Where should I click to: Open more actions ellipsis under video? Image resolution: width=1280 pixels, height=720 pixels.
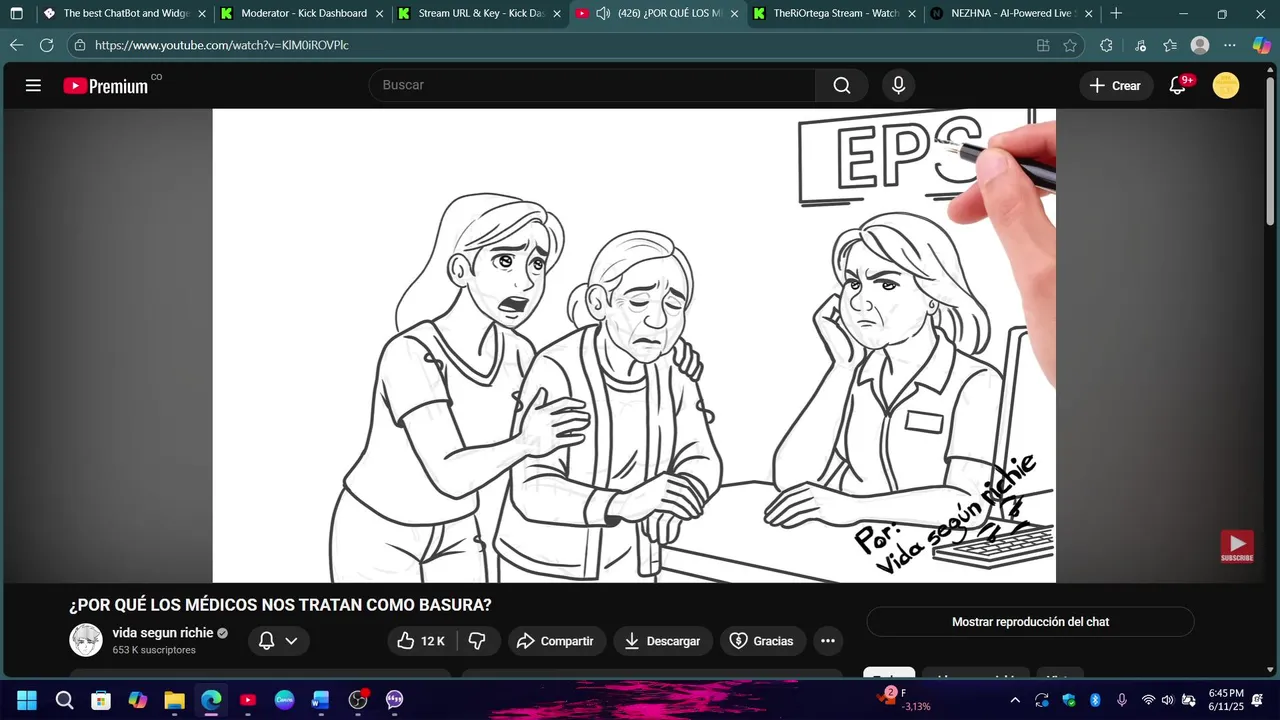coord(827,641)
